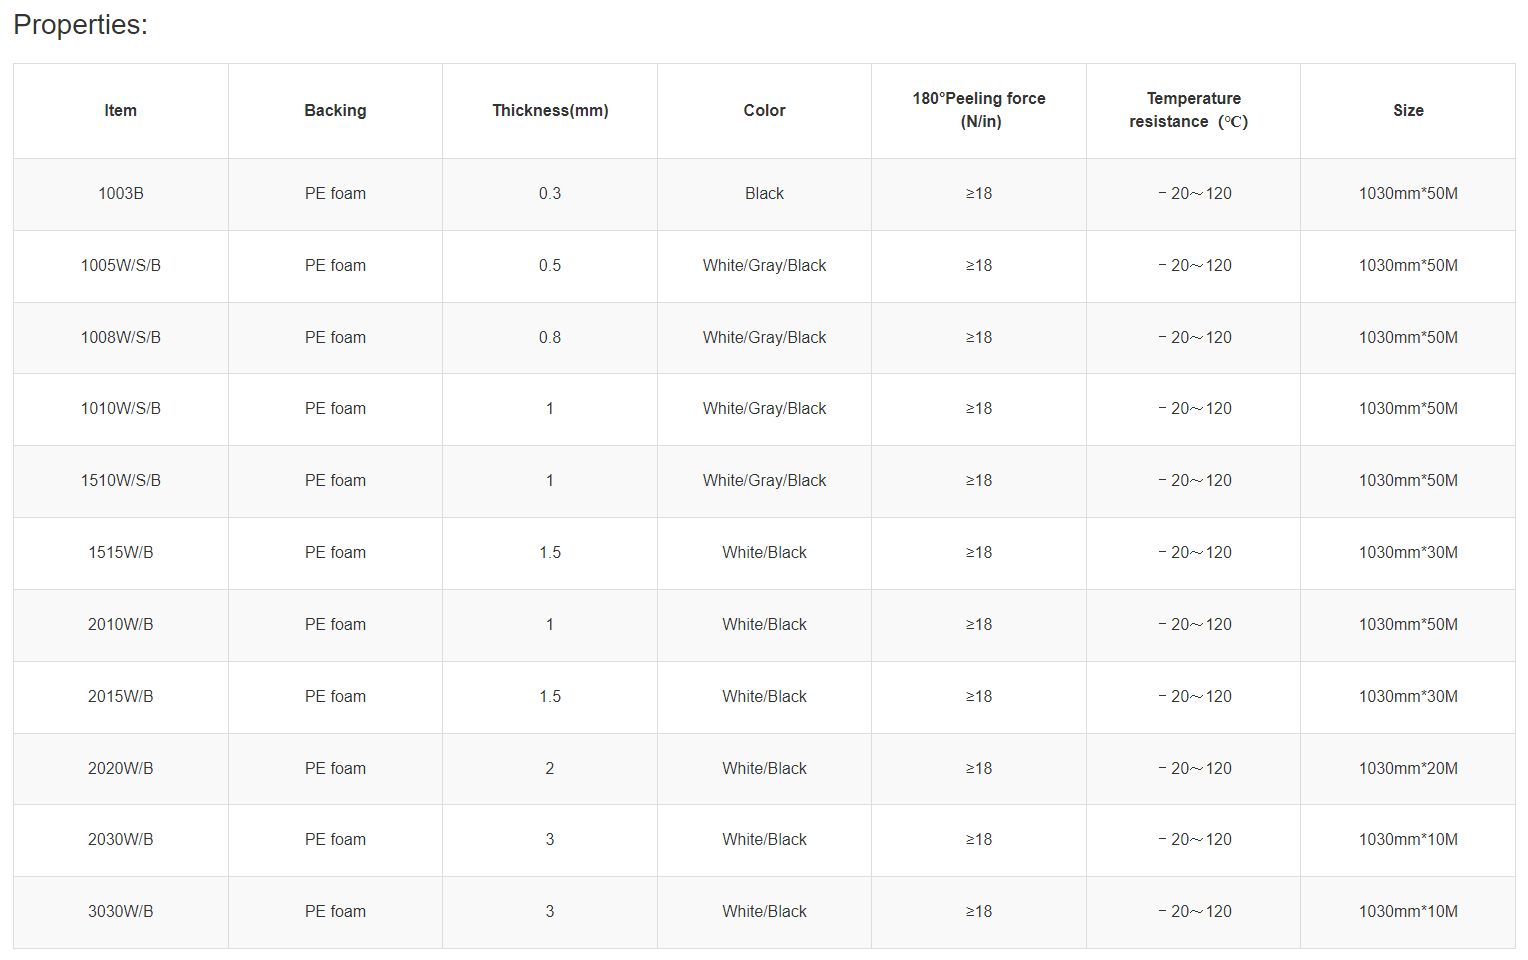Click PE foam backing for 2030W/B
Screen dimensions: 1528x960
pos(335,839)
